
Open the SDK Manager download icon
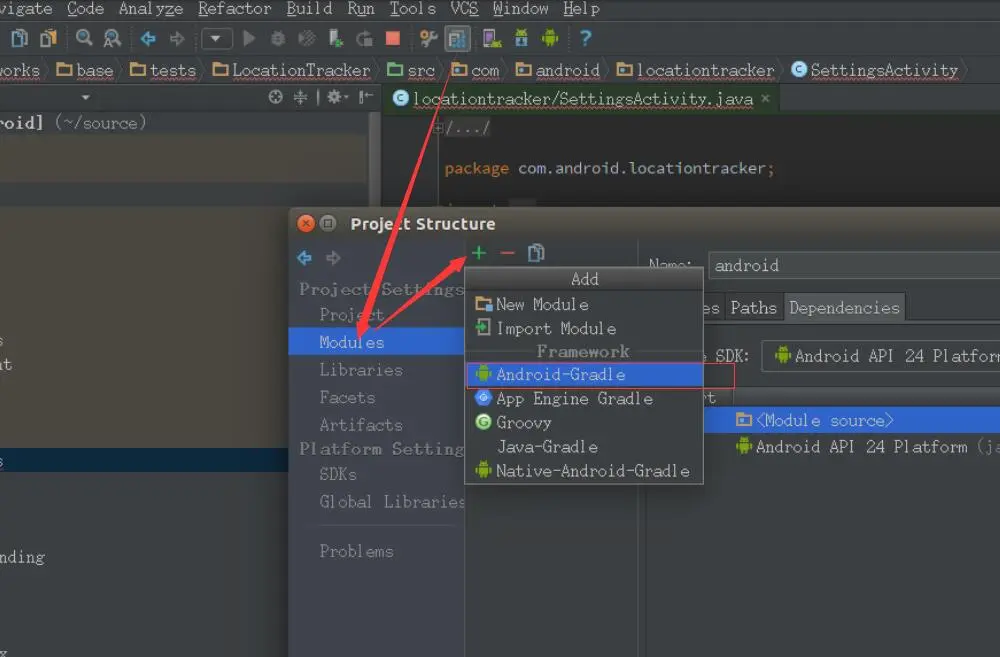[522, 39]
